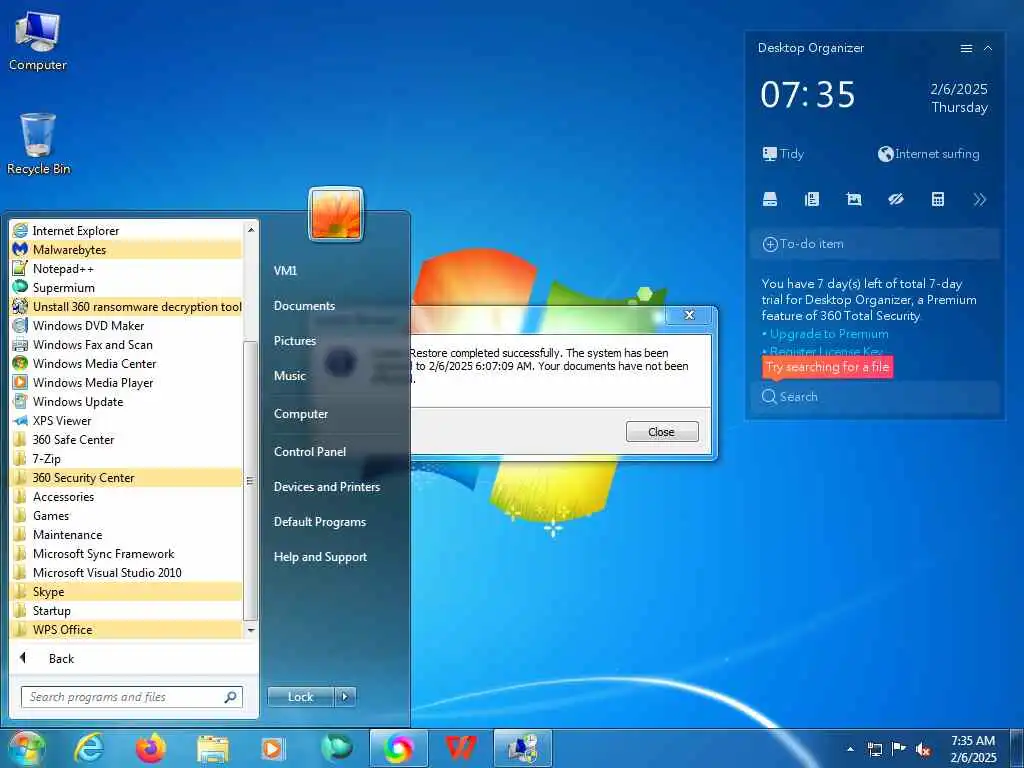Click the screenshot image icon in Desktop Organizer

coord(854,200)
